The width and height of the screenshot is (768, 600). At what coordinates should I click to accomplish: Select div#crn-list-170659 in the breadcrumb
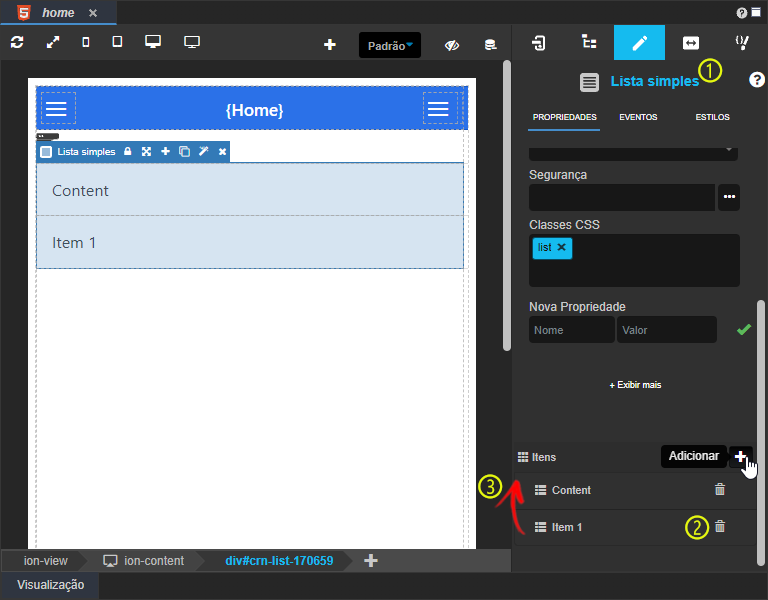(279, 561)
